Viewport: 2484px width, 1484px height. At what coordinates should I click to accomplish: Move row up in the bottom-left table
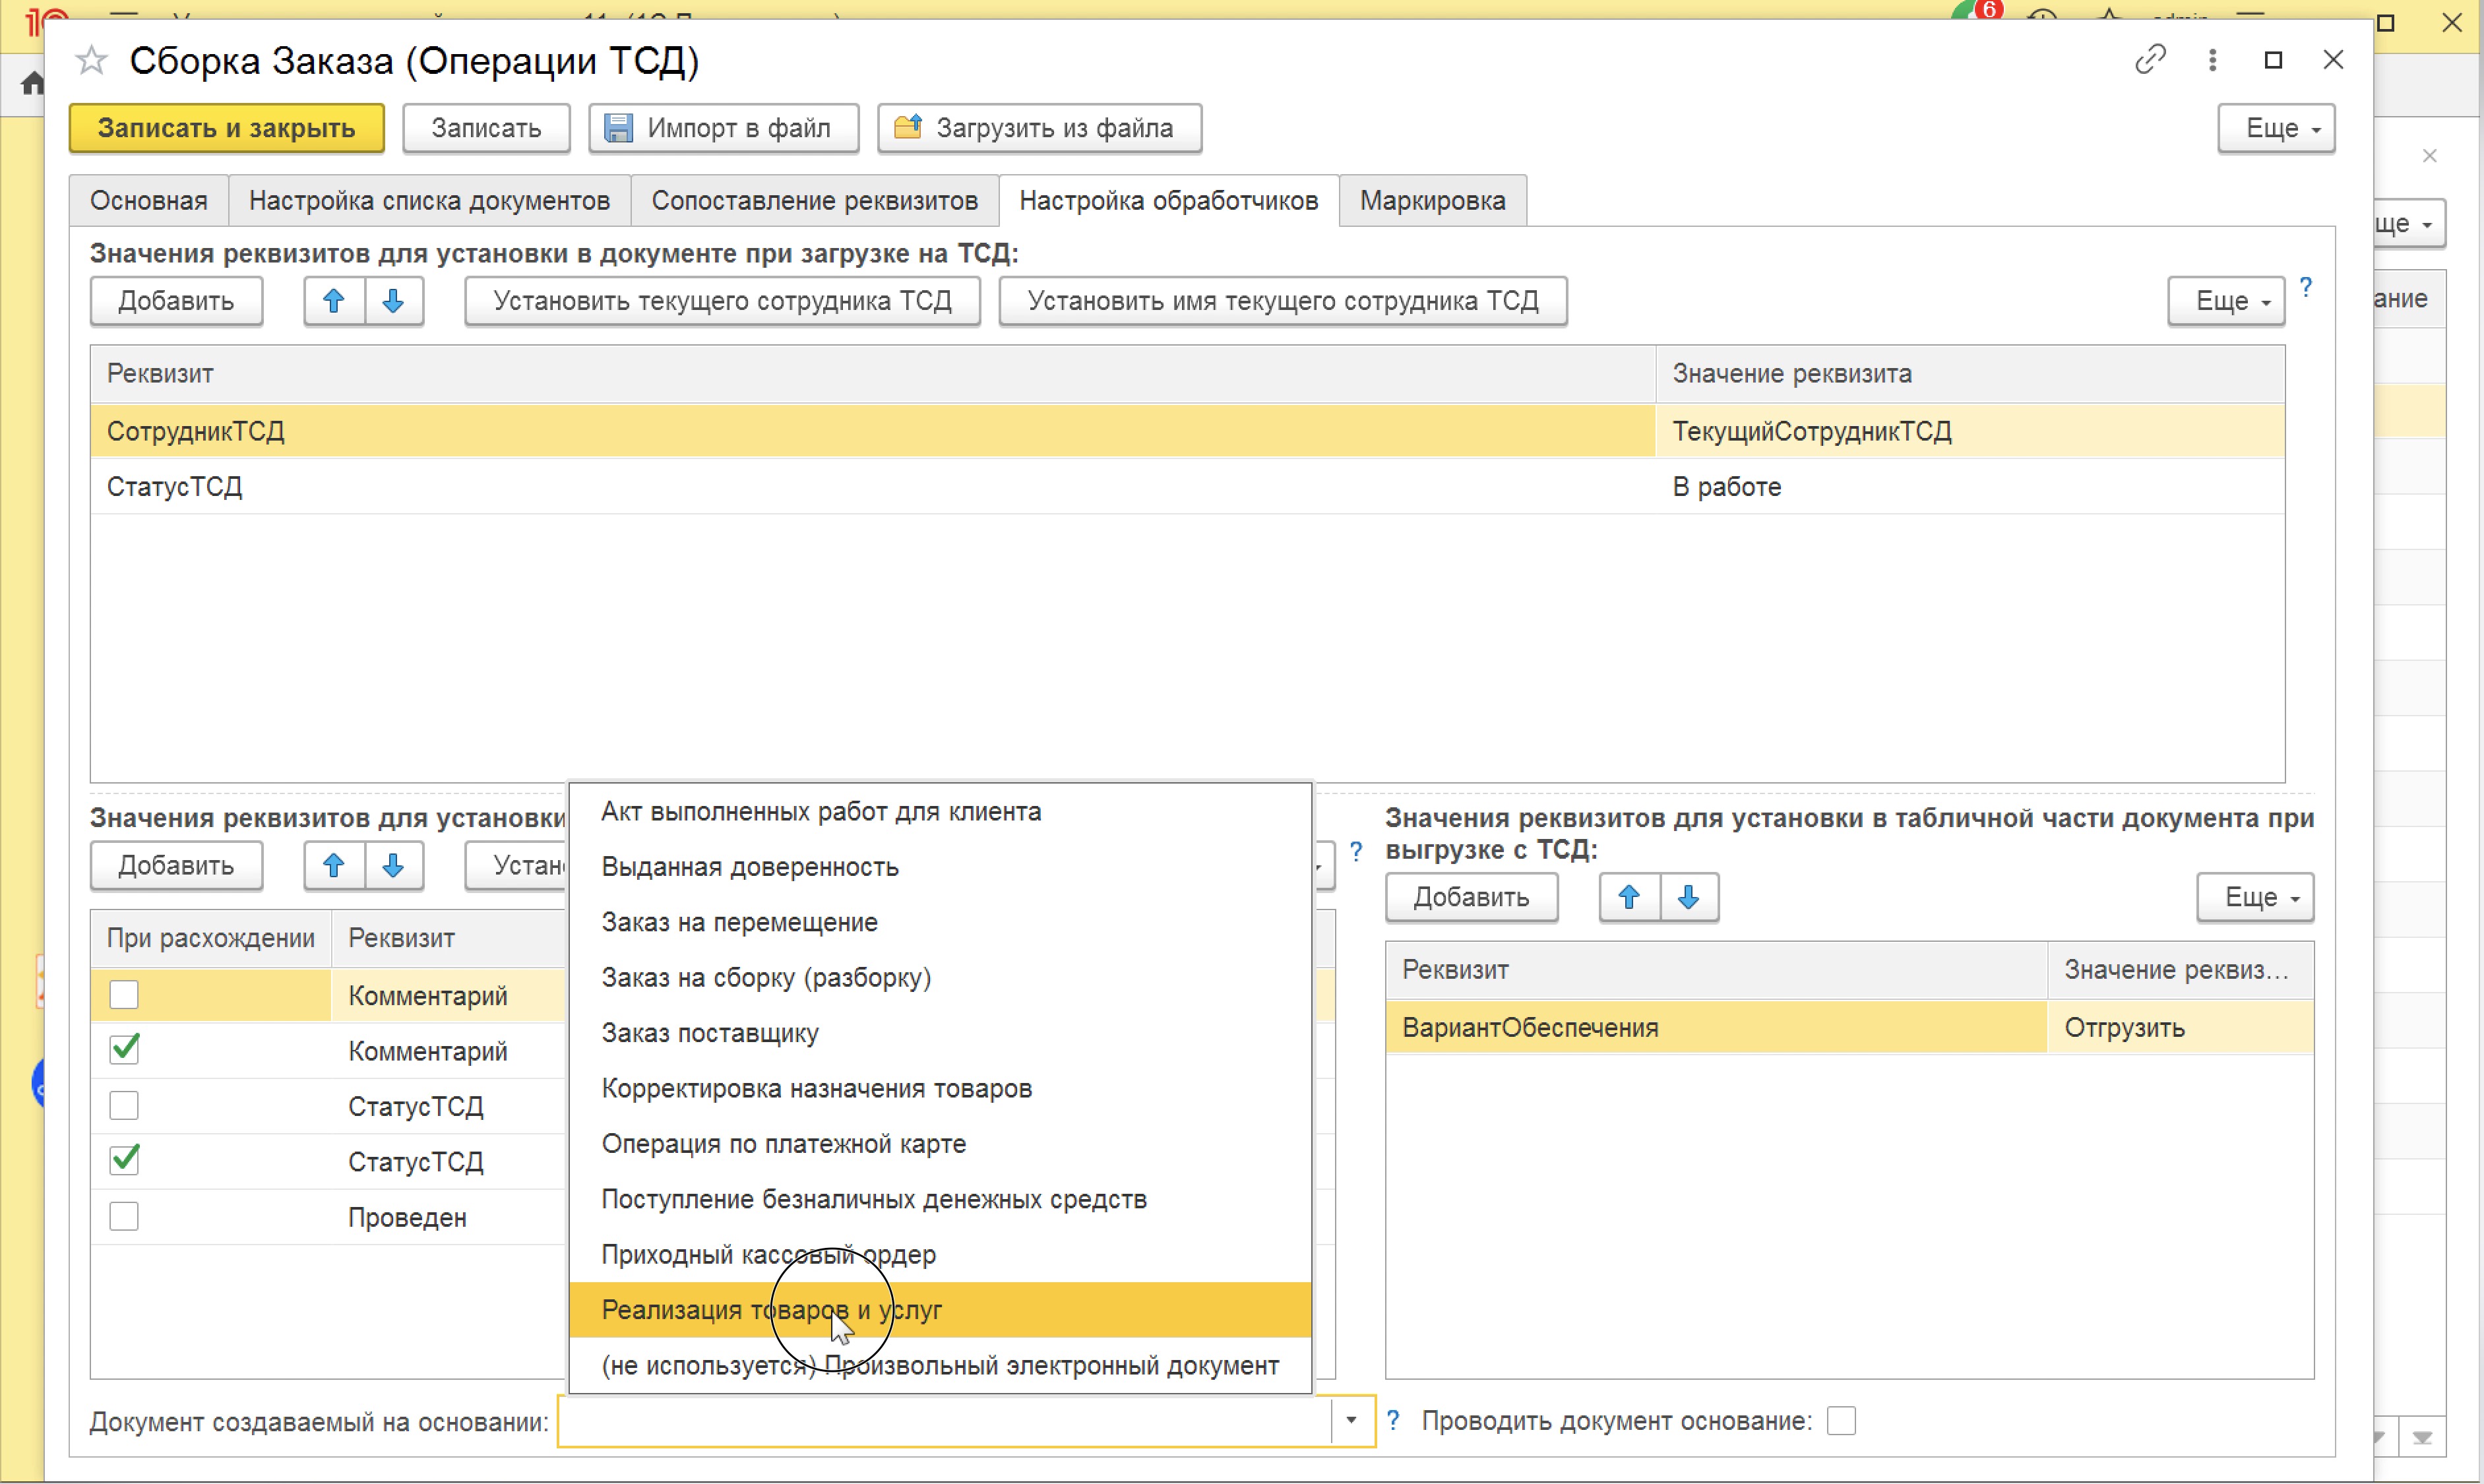[x=334, y=865]
